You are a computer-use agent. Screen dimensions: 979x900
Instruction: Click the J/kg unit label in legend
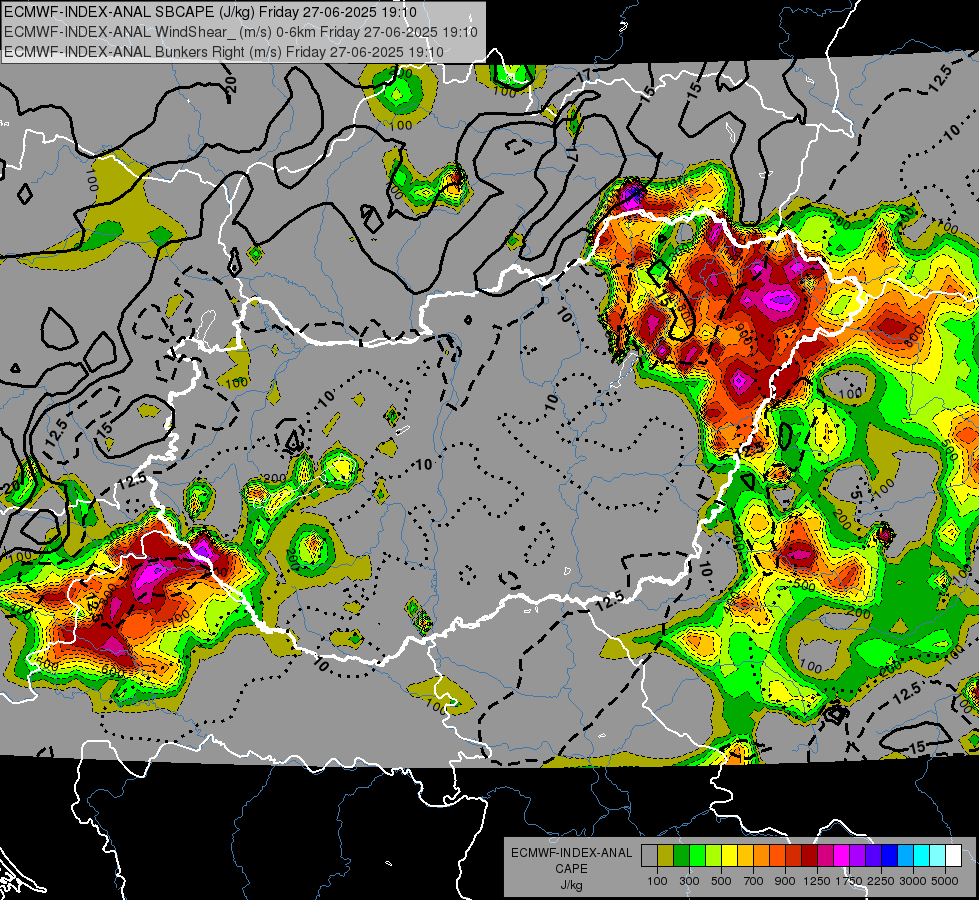click(571, 885)
